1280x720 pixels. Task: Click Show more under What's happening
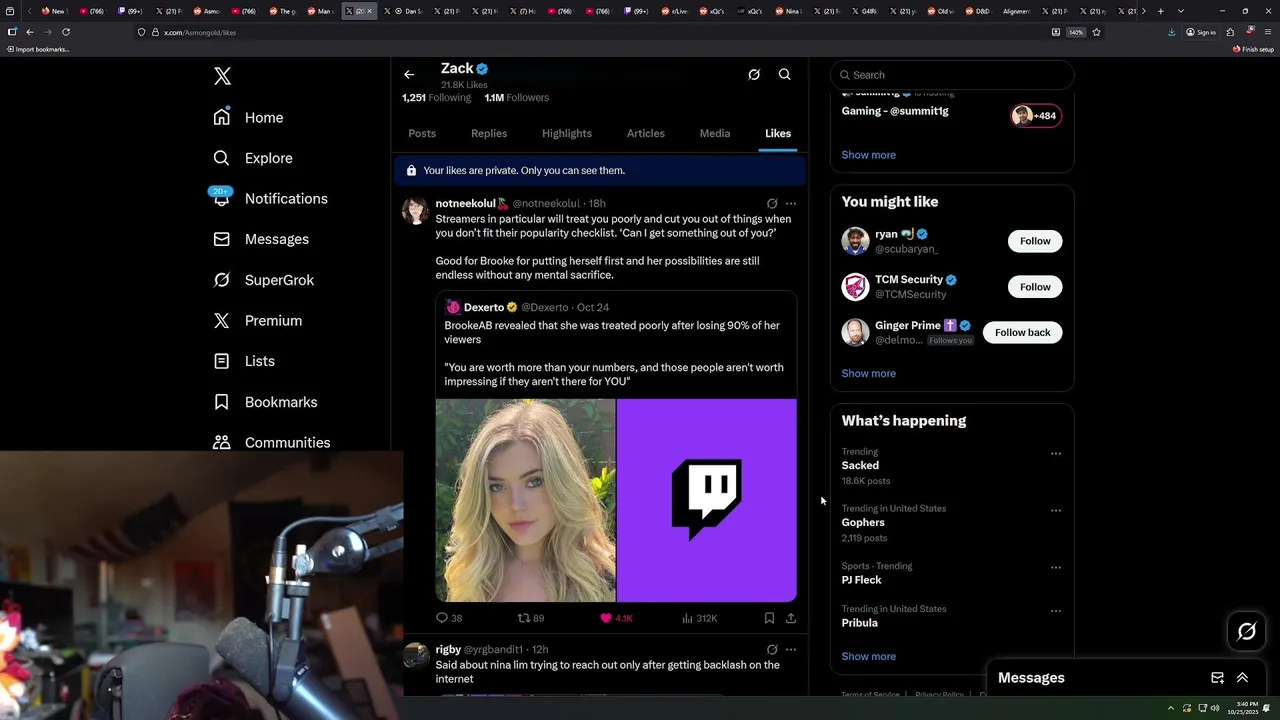[x=868, y=657]
